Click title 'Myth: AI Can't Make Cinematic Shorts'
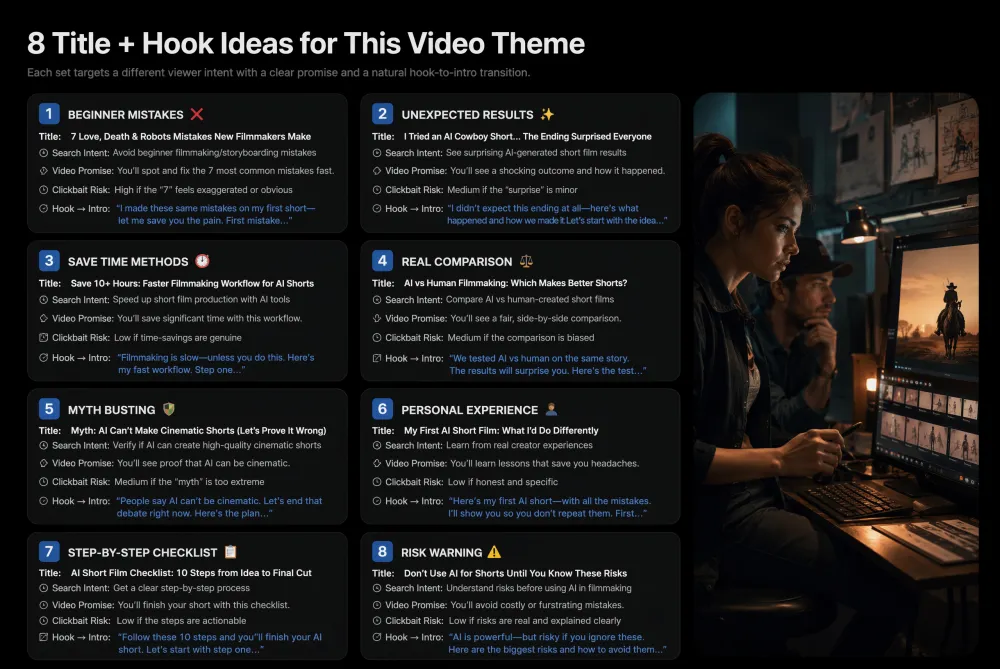 tap(198, 430)
